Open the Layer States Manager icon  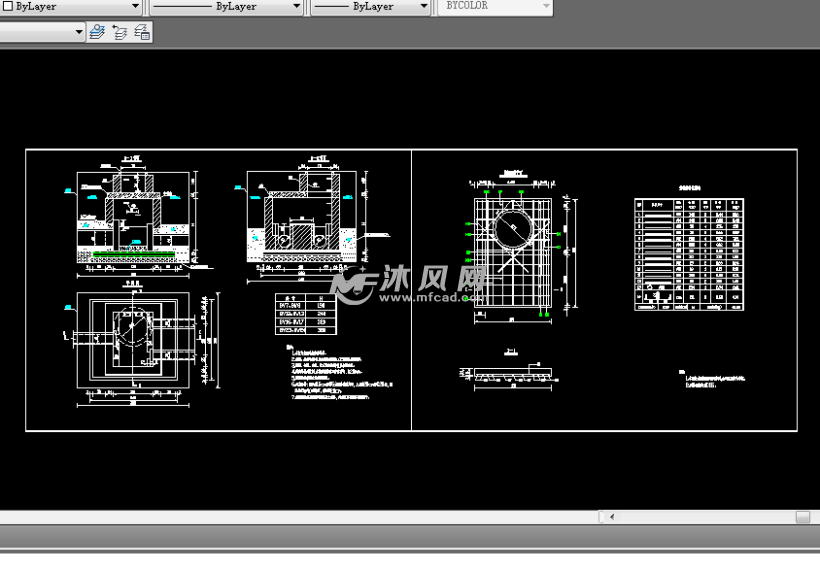(x=142, y=32)
